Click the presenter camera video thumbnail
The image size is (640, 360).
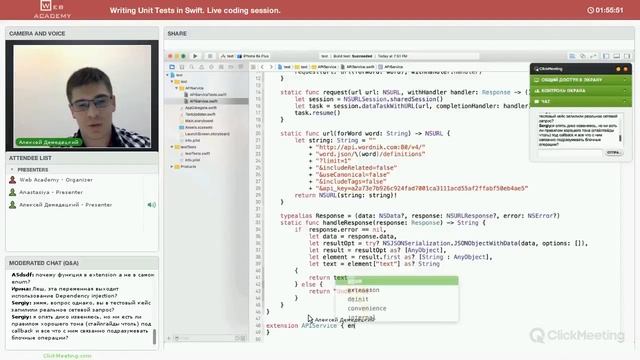pos(82,96)
